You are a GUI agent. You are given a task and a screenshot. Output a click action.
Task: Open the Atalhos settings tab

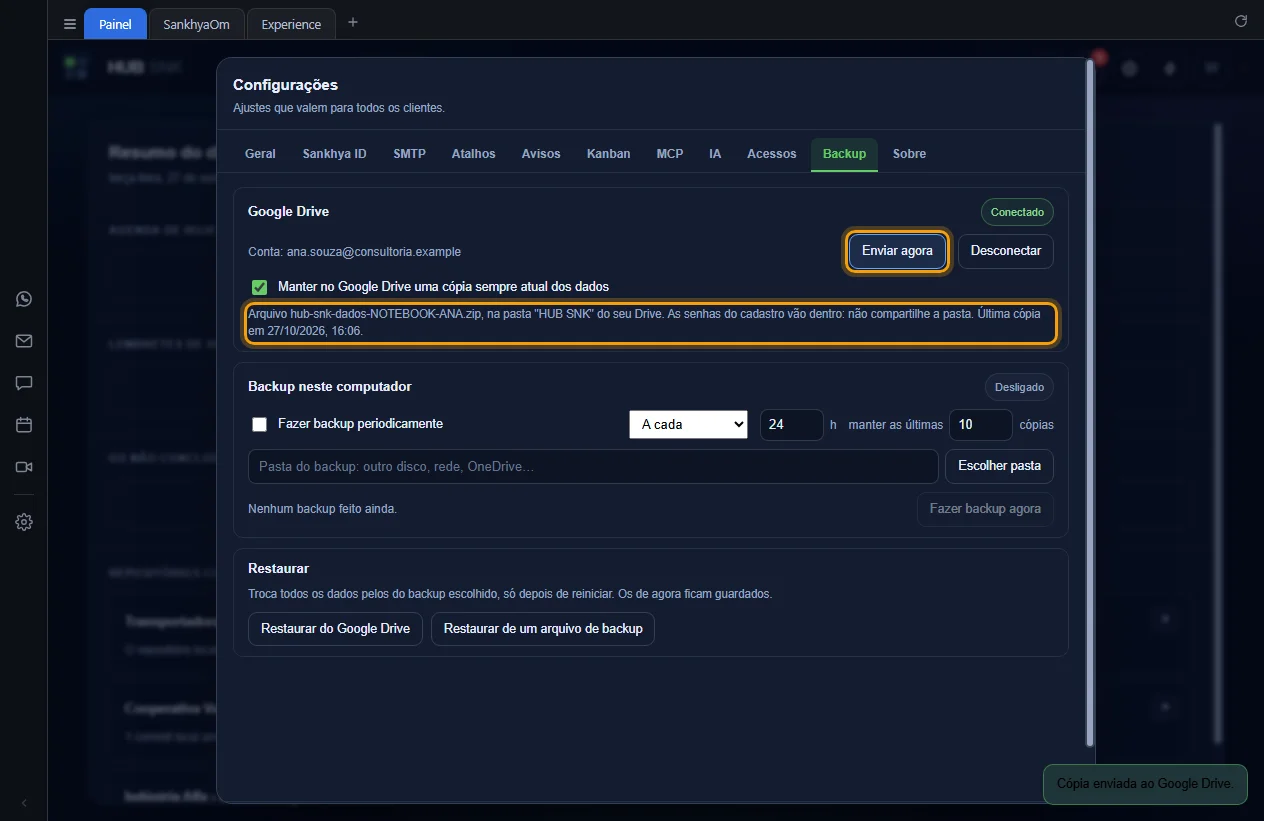(473, 154)
